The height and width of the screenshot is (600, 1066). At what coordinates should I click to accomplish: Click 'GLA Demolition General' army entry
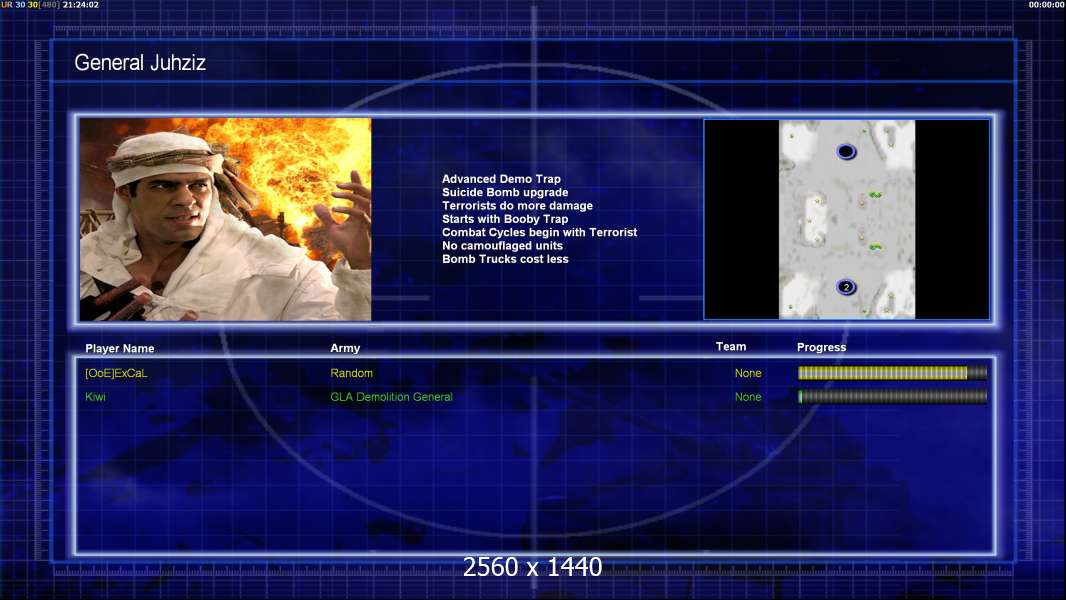click(x=392, y=397)
